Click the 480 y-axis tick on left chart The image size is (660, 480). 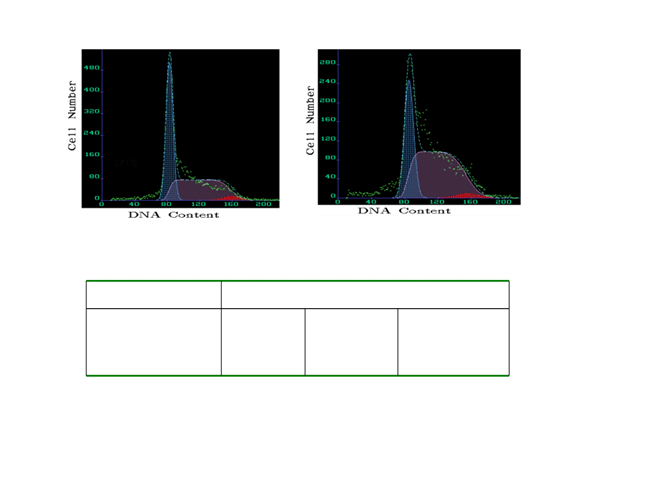coord(91,68)
